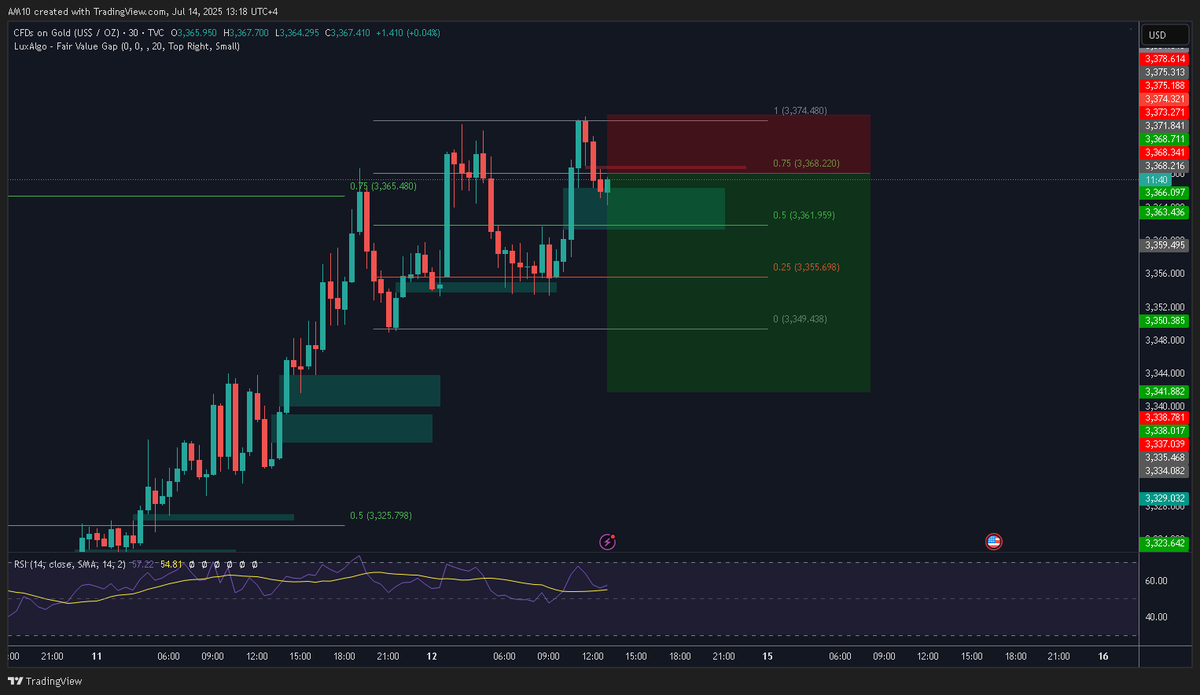This screenshot has height=695, width=1200.
Task: Click the 3,371.841 gray price label
Action: pyautogui.click(x=1166, y=125)
